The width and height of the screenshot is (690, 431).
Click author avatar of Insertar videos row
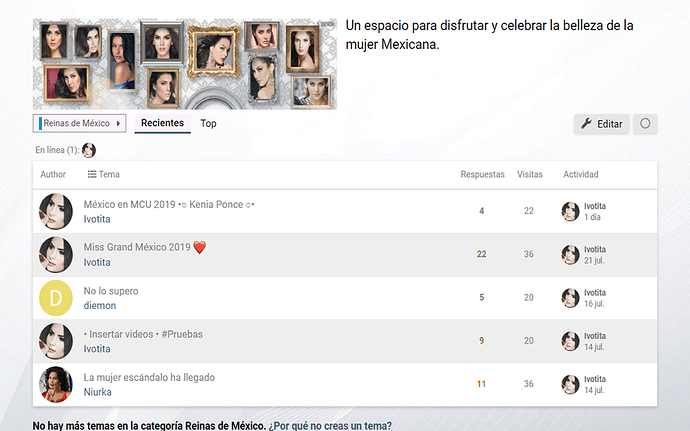(x=56, y=341)
